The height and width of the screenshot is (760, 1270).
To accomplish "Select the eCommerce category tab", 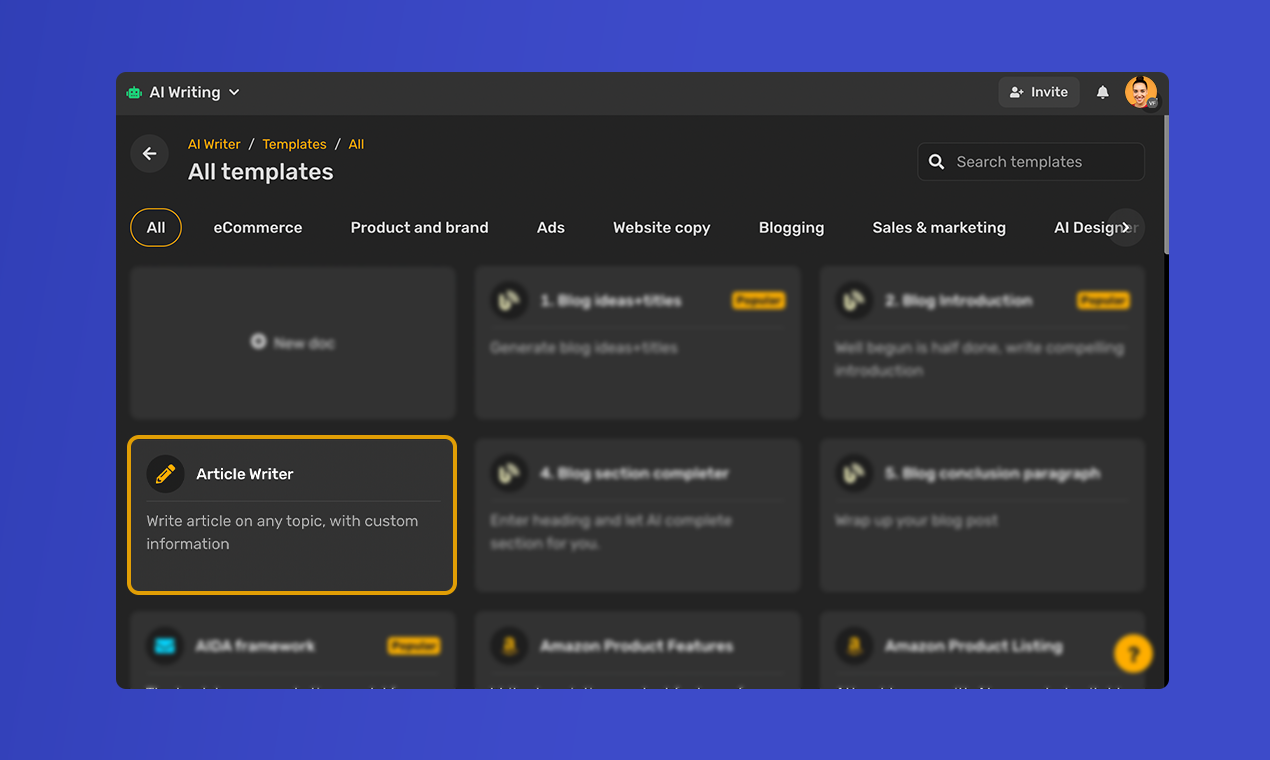I will pos(257,228).
